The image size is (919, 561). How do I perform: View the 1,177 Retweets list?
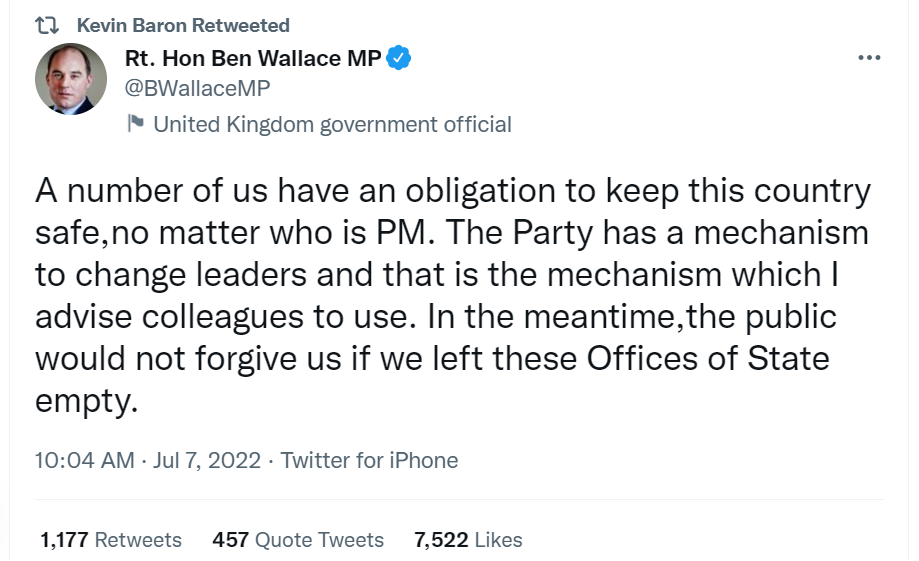(111, 540)
